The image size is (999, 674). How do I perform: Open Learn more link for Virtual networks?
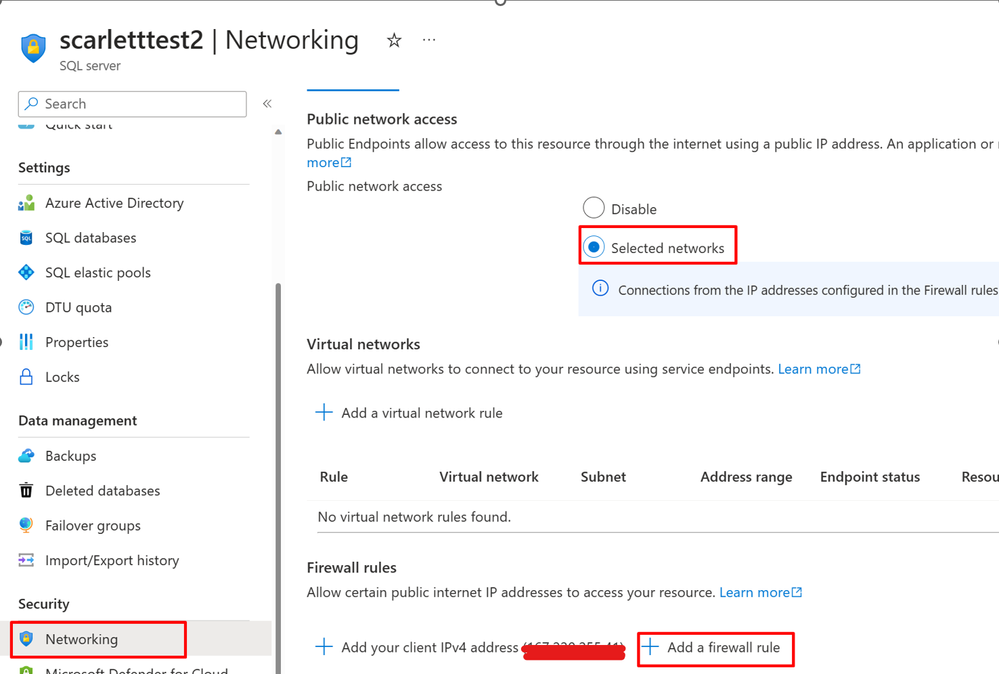[819, 369]
